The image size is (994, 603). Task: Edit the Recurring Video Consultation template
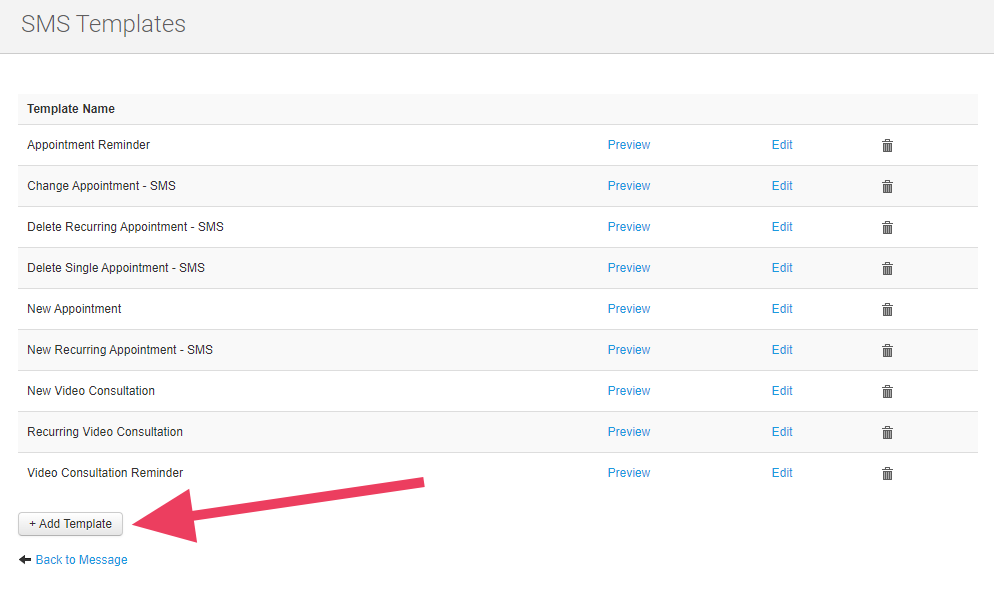pyautogui.click(x=781, y=432)
